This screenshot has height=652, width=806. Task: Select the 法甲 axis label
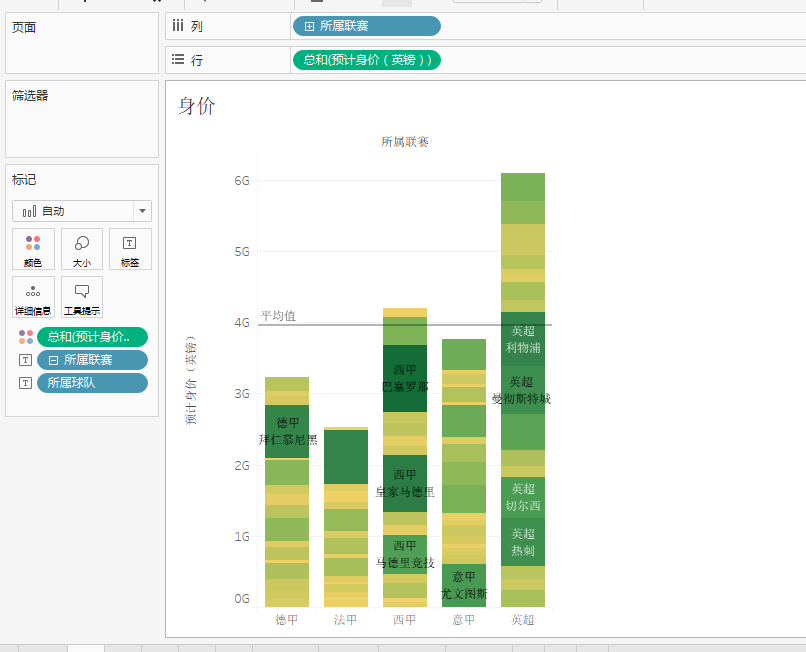(x=345, y=620)
